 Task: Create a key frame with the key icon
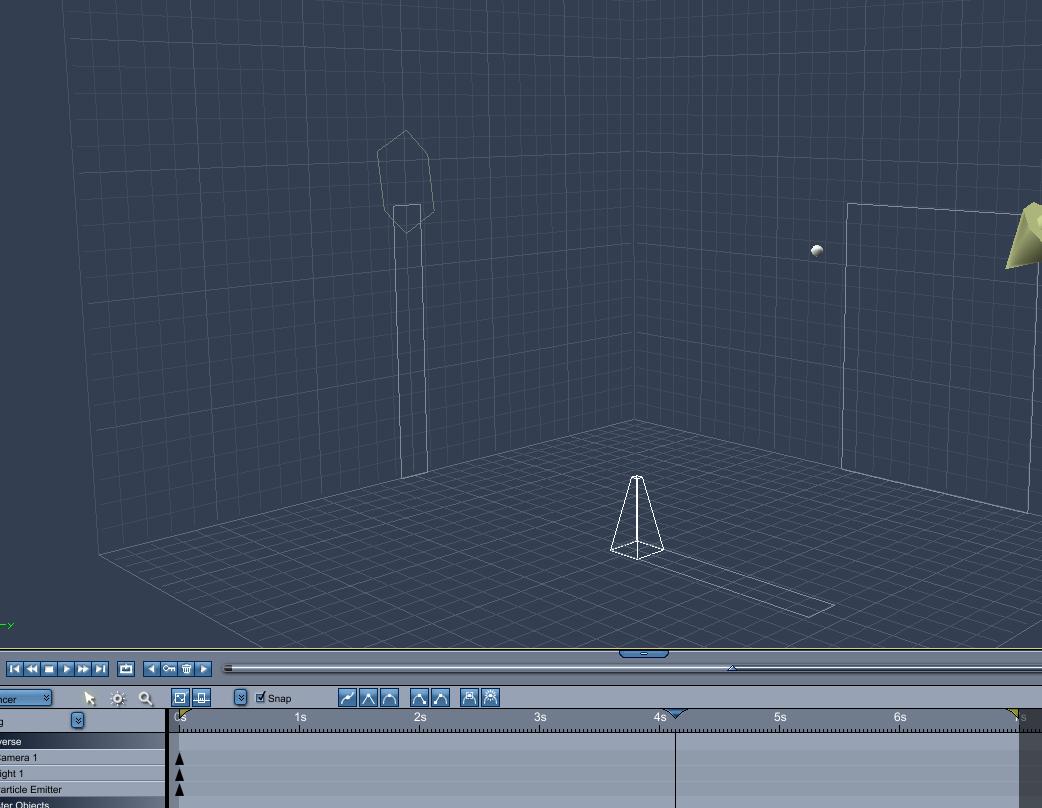pyautogui.click(x=169, y=669)
